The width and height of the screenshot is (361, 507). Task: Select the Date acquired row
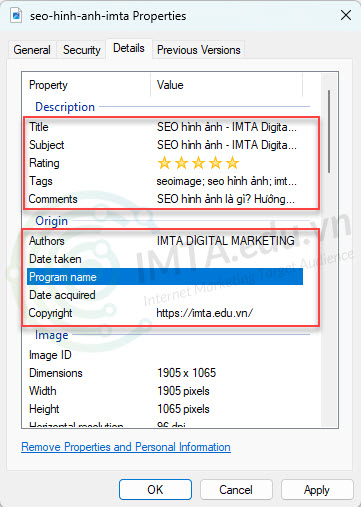165,295
